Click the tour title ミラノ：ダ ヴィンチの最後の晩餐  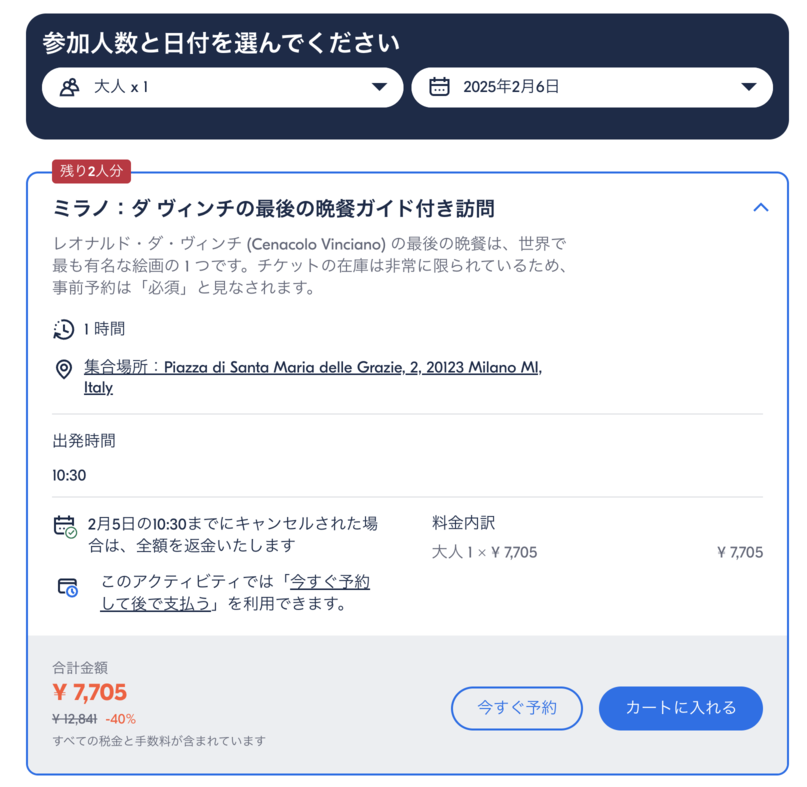pyautogui.click(x=273, y=208)
